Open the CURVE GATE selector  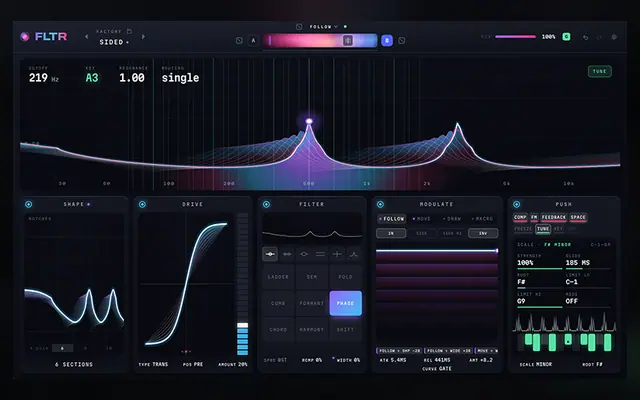point(437,369)
